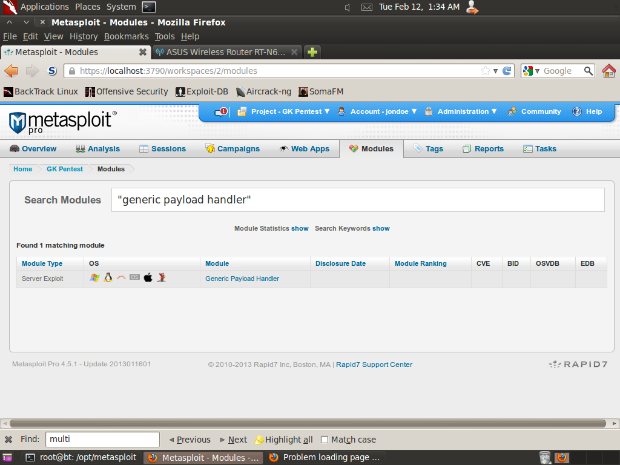Click the Firefox back arrow button

point(11,71)
